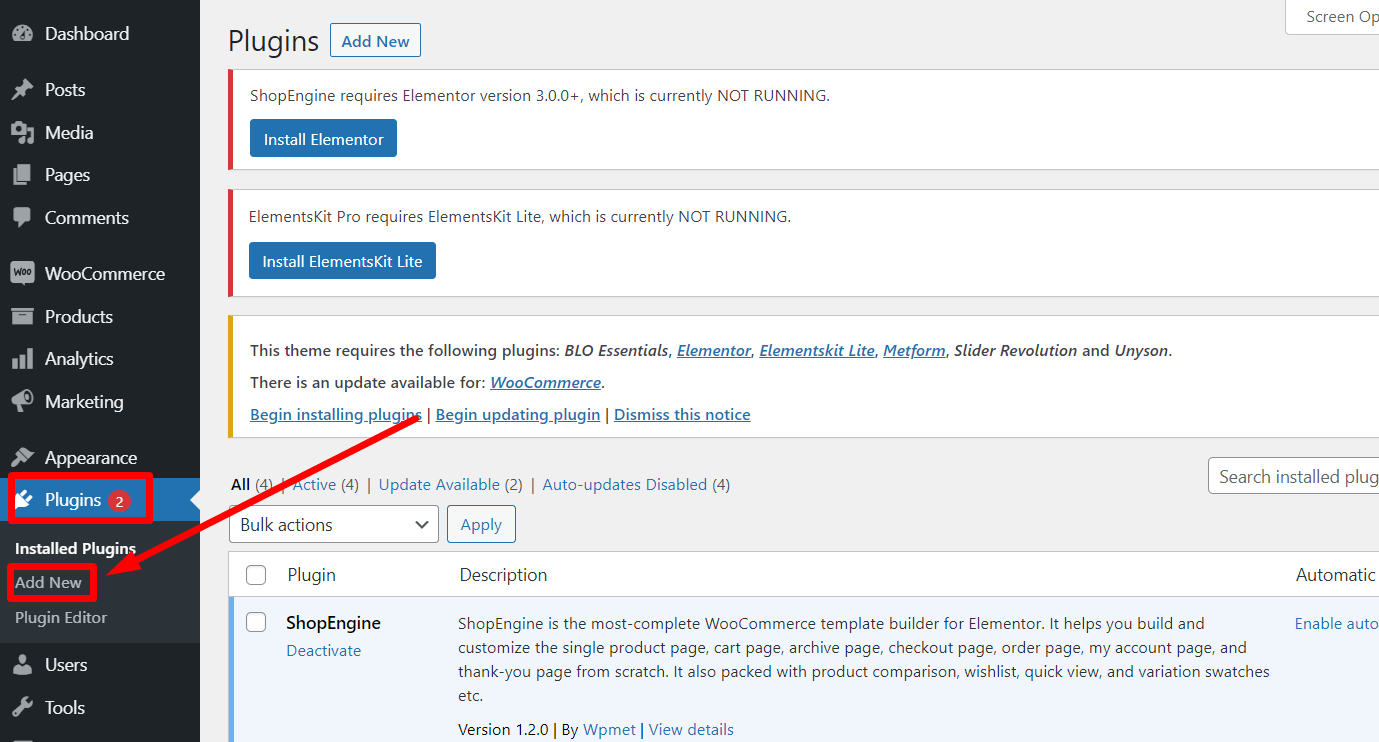Image resolution: width=1379 pixels, height=742 pixels.
Task: Open ShopEngine View details link
Action: (x=691, y=730)
